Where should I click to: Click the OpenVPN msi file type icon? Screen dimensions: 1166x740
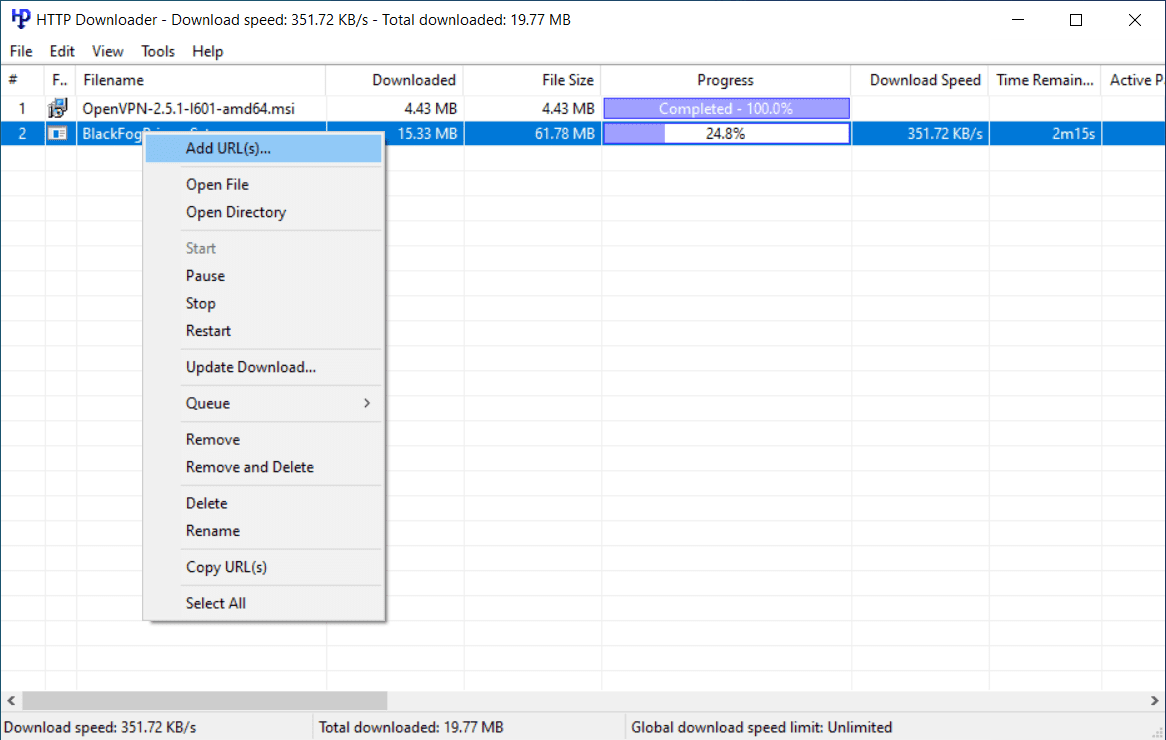(57, 109)
